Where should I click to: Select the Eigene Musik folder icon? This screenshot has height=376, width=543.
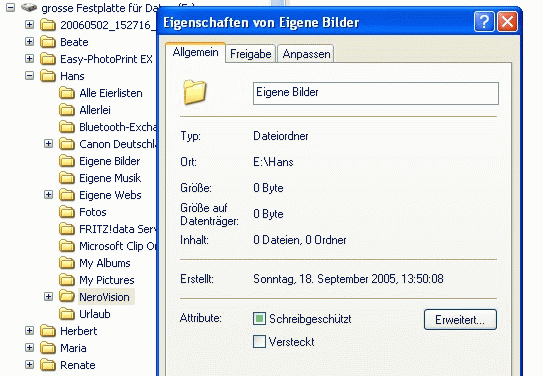point(67,178)
